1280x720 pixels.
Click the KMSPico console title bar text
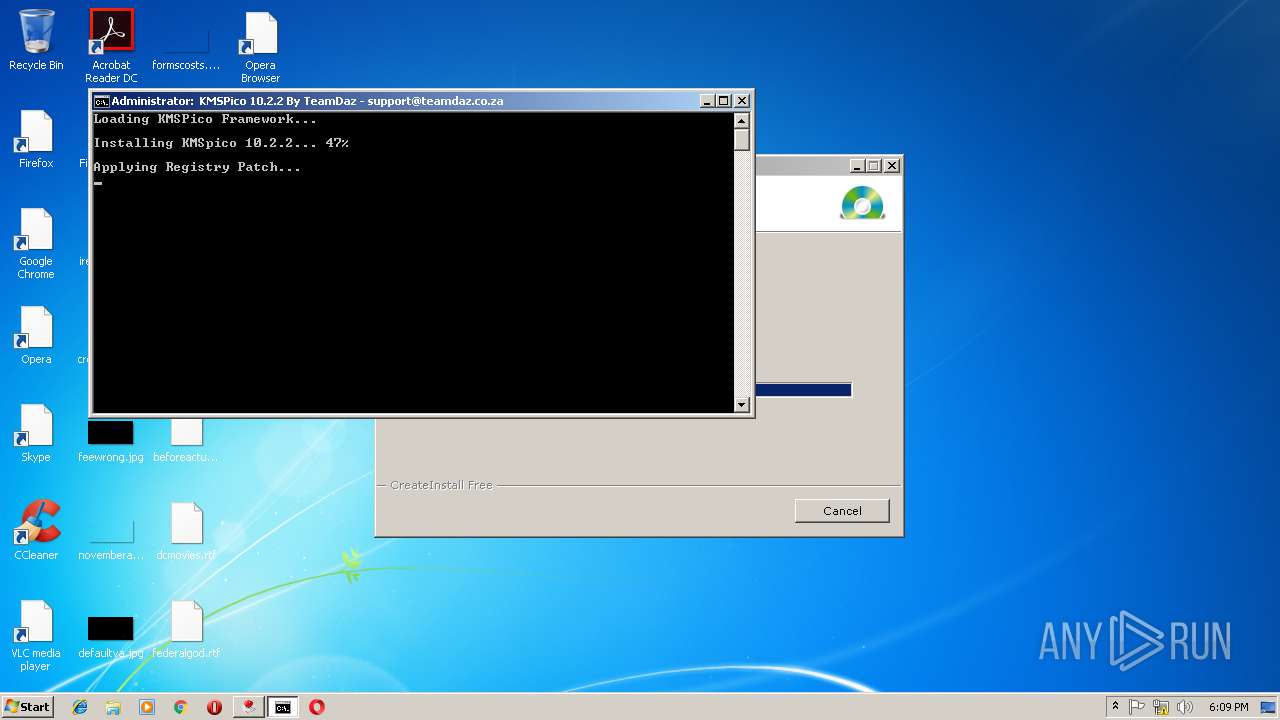pyautogui.click(x=307, y=101)
